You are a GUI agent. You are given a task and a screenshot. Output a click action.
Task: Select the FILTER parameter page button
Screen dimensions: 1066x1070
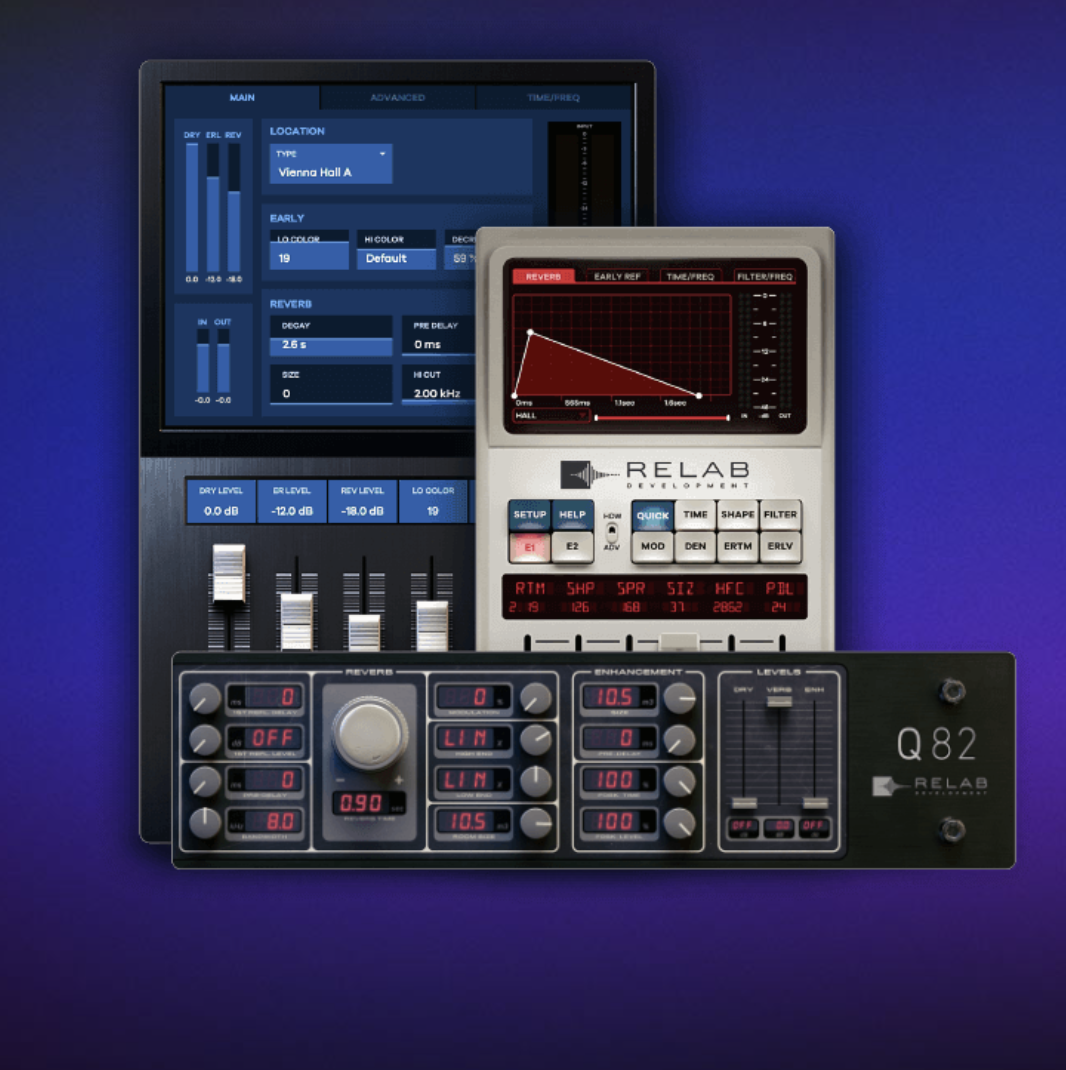point(780,515)
